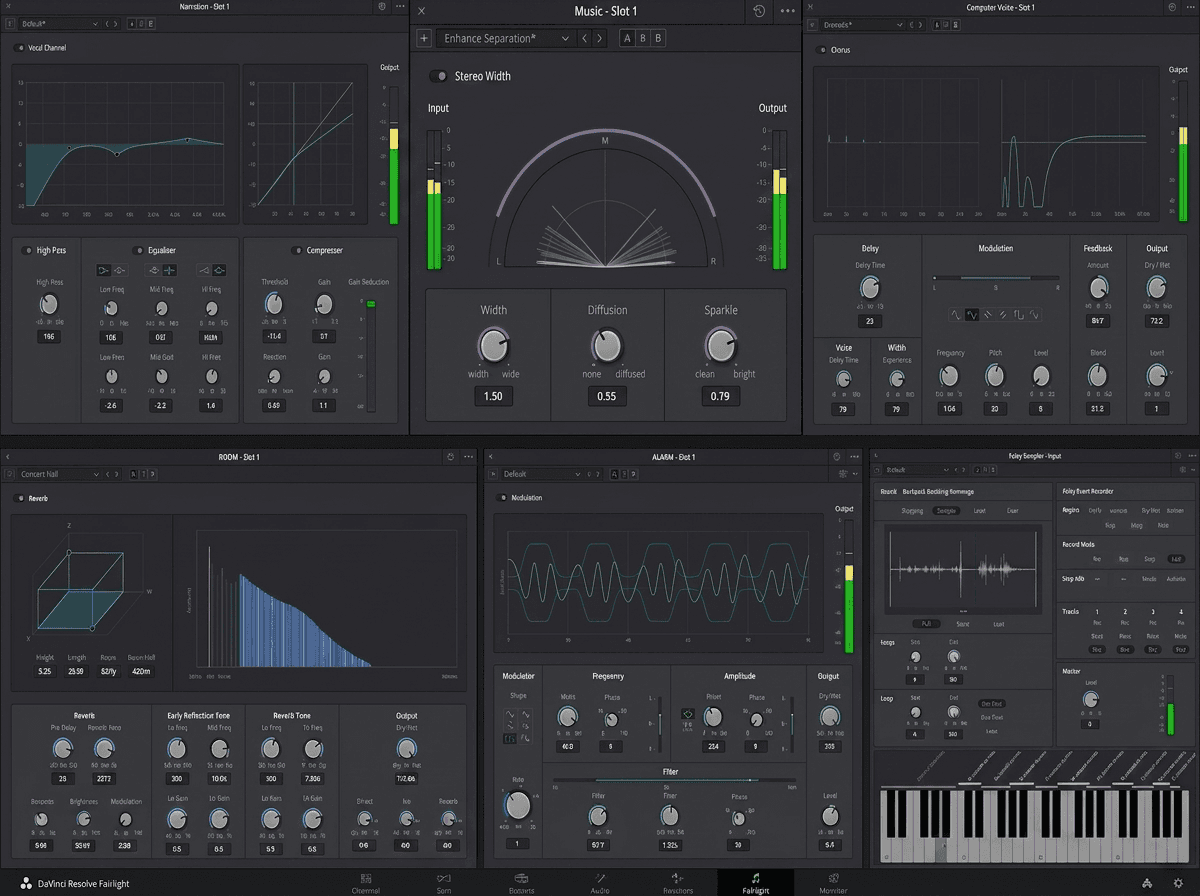Click reset icon in ALARM - Slot 1 title bar

pos(836,457)
